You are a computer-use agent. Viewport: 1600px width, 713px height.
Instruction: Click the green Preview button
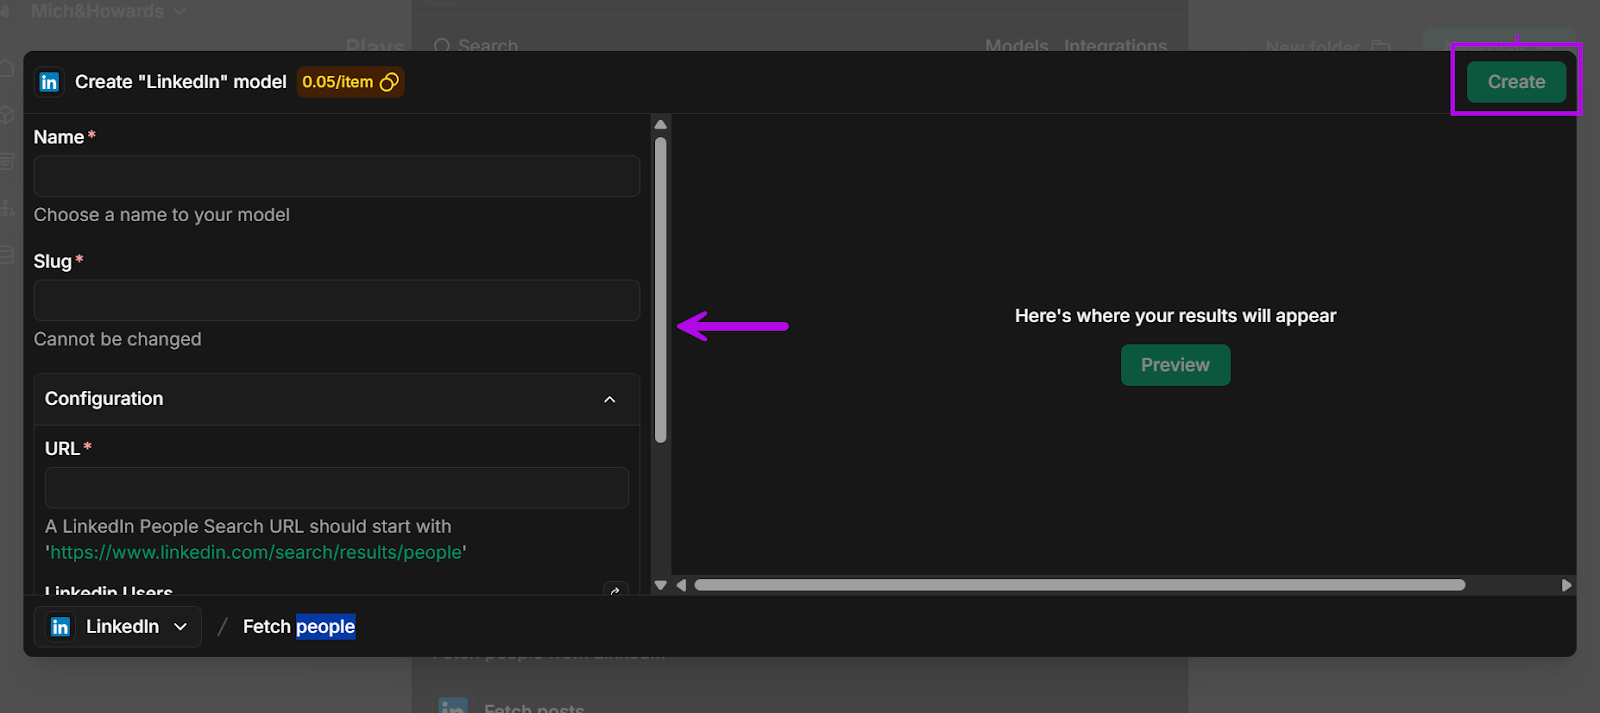pos(1175,365)
